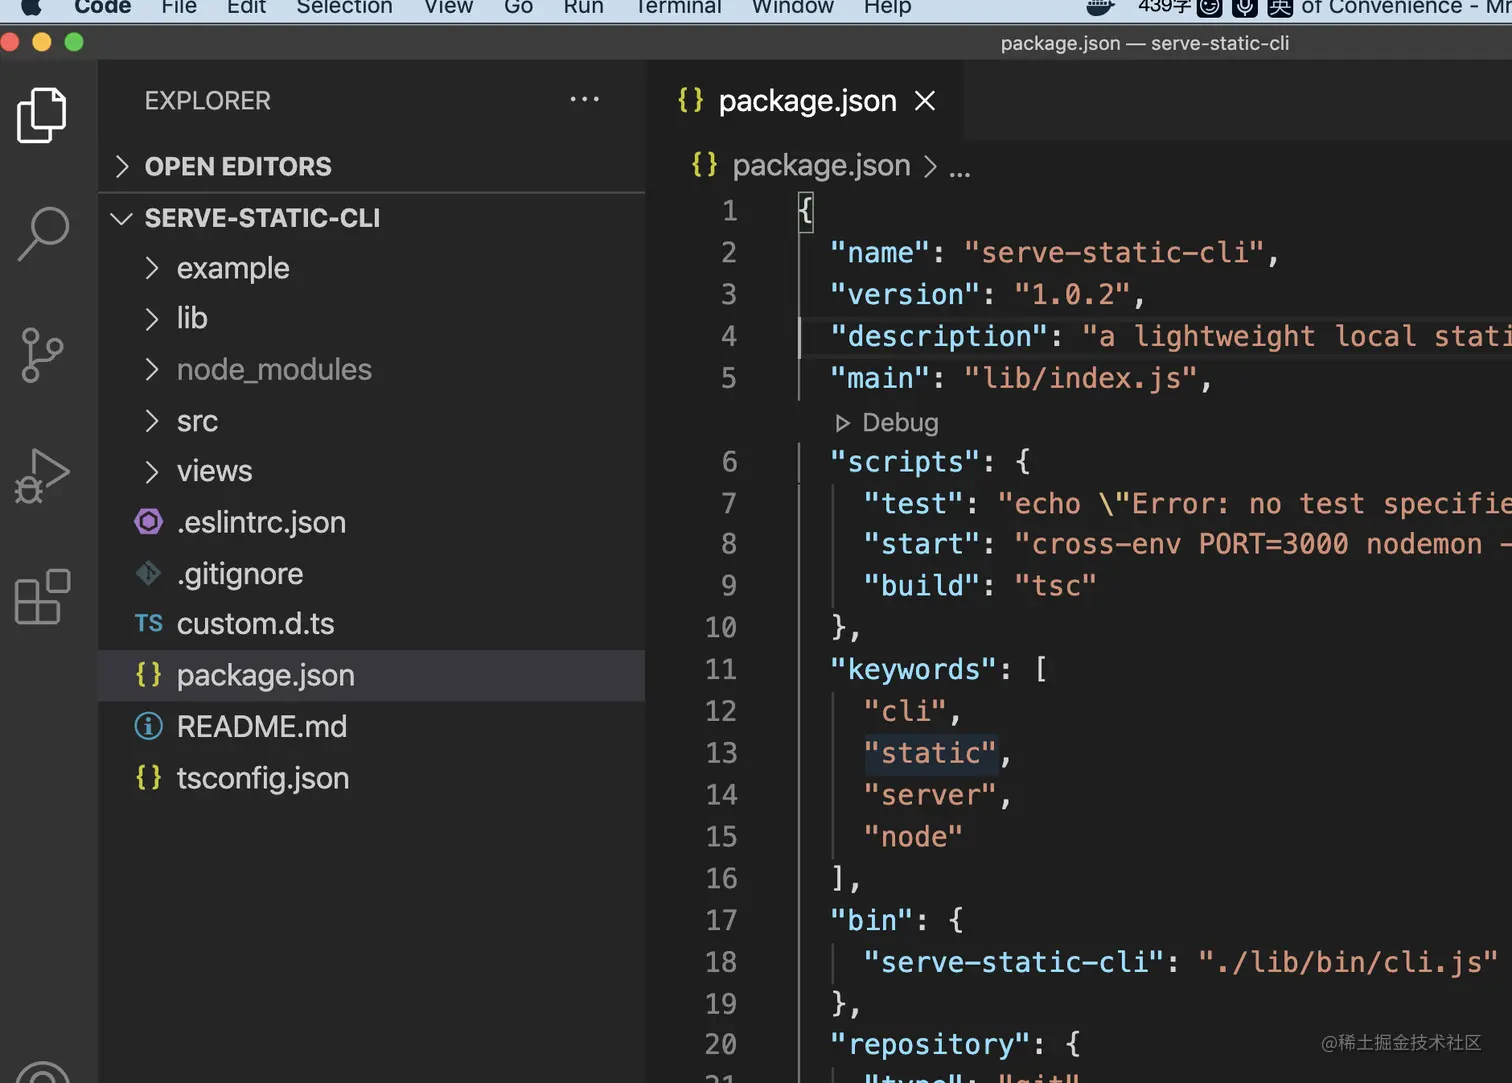The image size is (1512, 1083).
Task: Click the 英 input method icon
Action: click(1280, 7)
